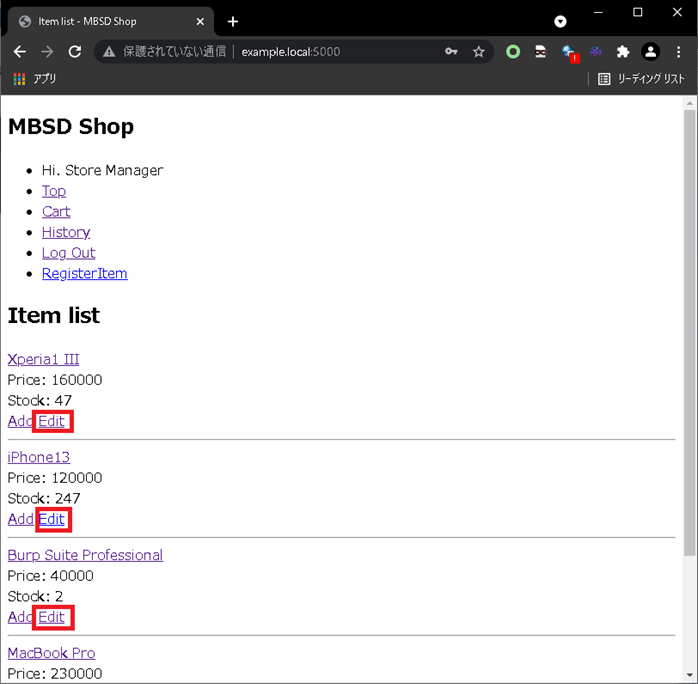Click the 'Price: 160000' text
The image size is (698, 684).
[55, 380]
